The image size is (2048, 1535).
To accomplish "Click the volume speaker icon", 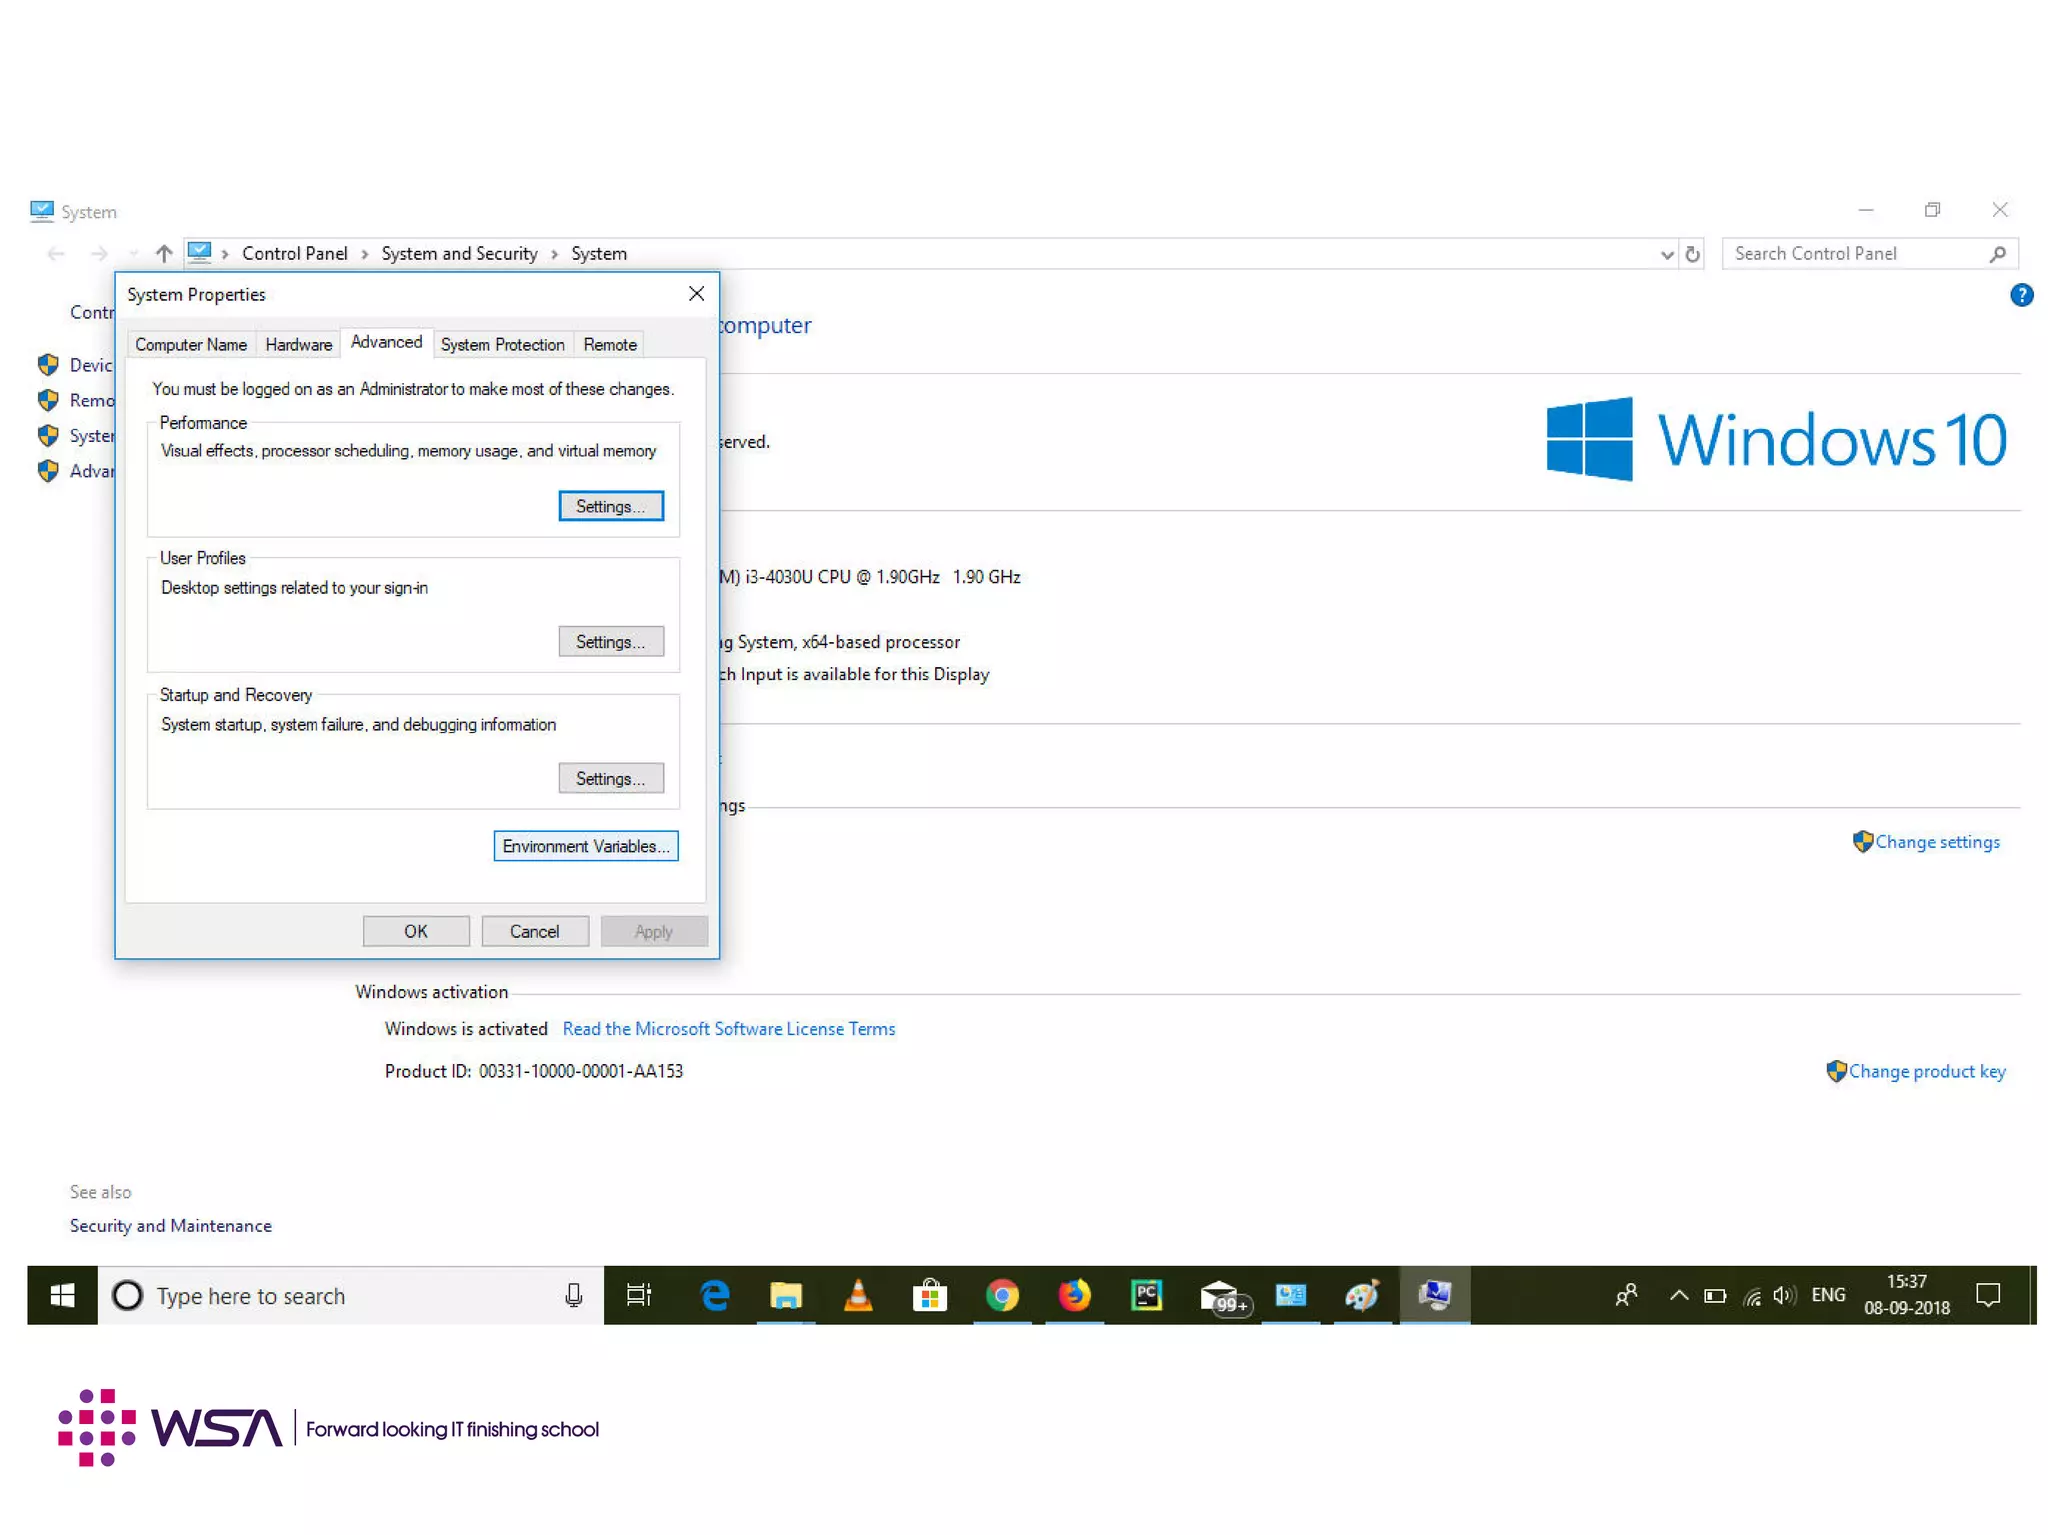I will click(x=1784, y=1296).
